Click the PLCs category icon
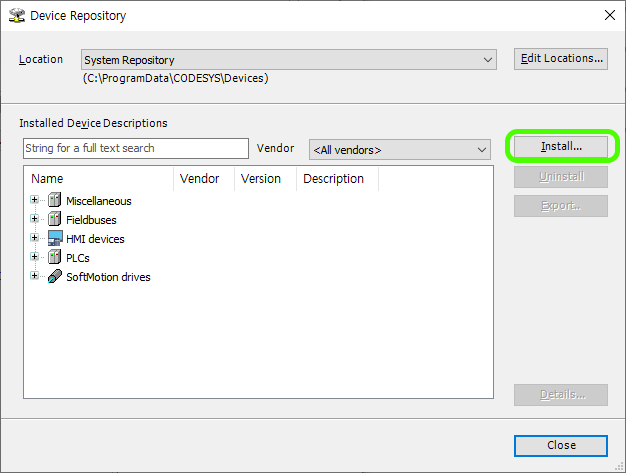The height and width of the screenshot is (473, 626). coord(54,258)
